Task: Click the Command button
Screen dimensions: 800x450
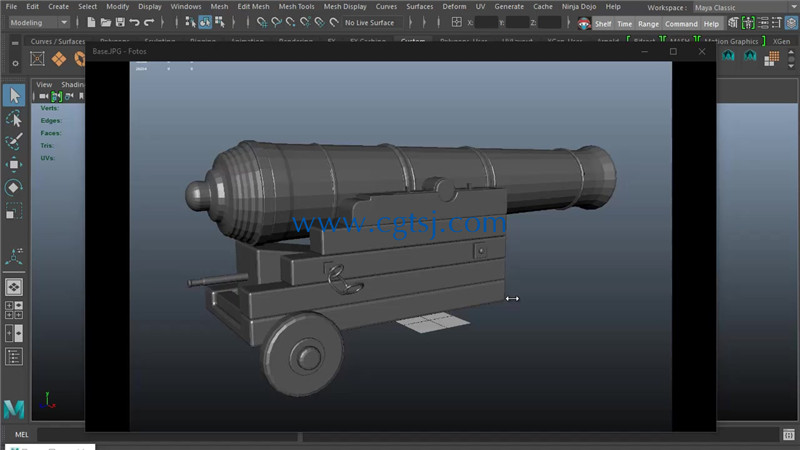Action: (681, 23)
